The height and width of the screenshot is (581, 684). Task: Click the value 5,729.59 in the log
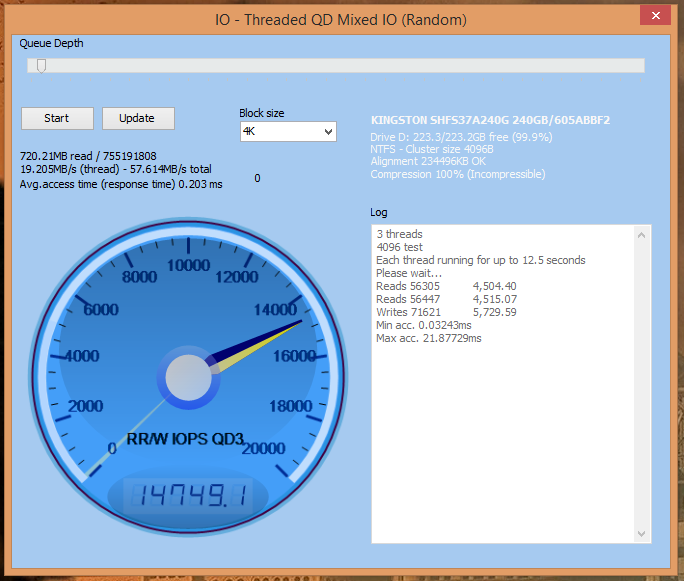pos(495,312)
